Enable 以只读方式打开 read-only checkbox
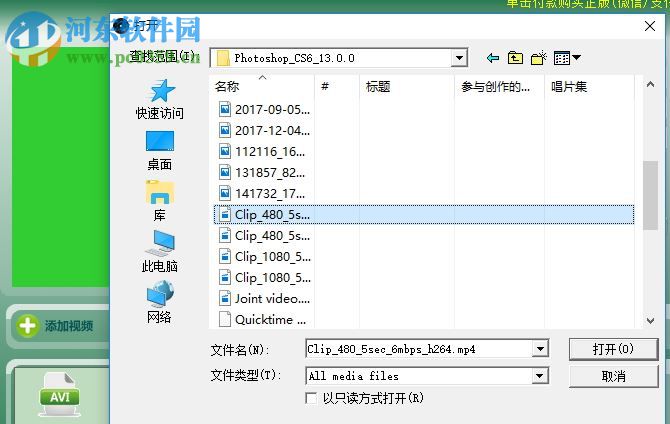This screenshot has height=424, width=670. coord(311,398)
